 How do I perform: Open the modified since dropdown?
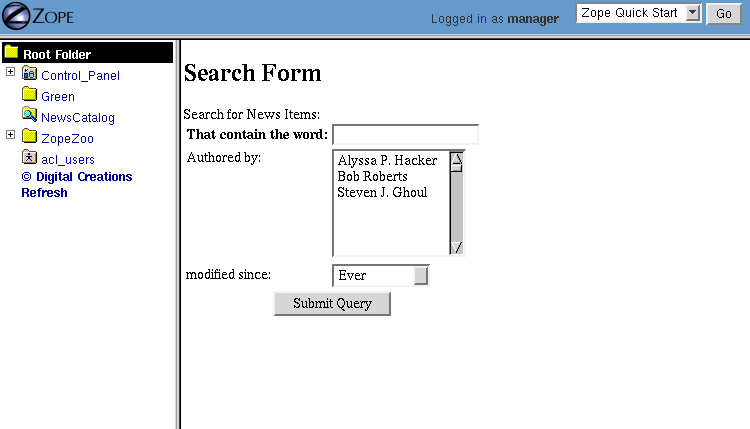point(421,275)
